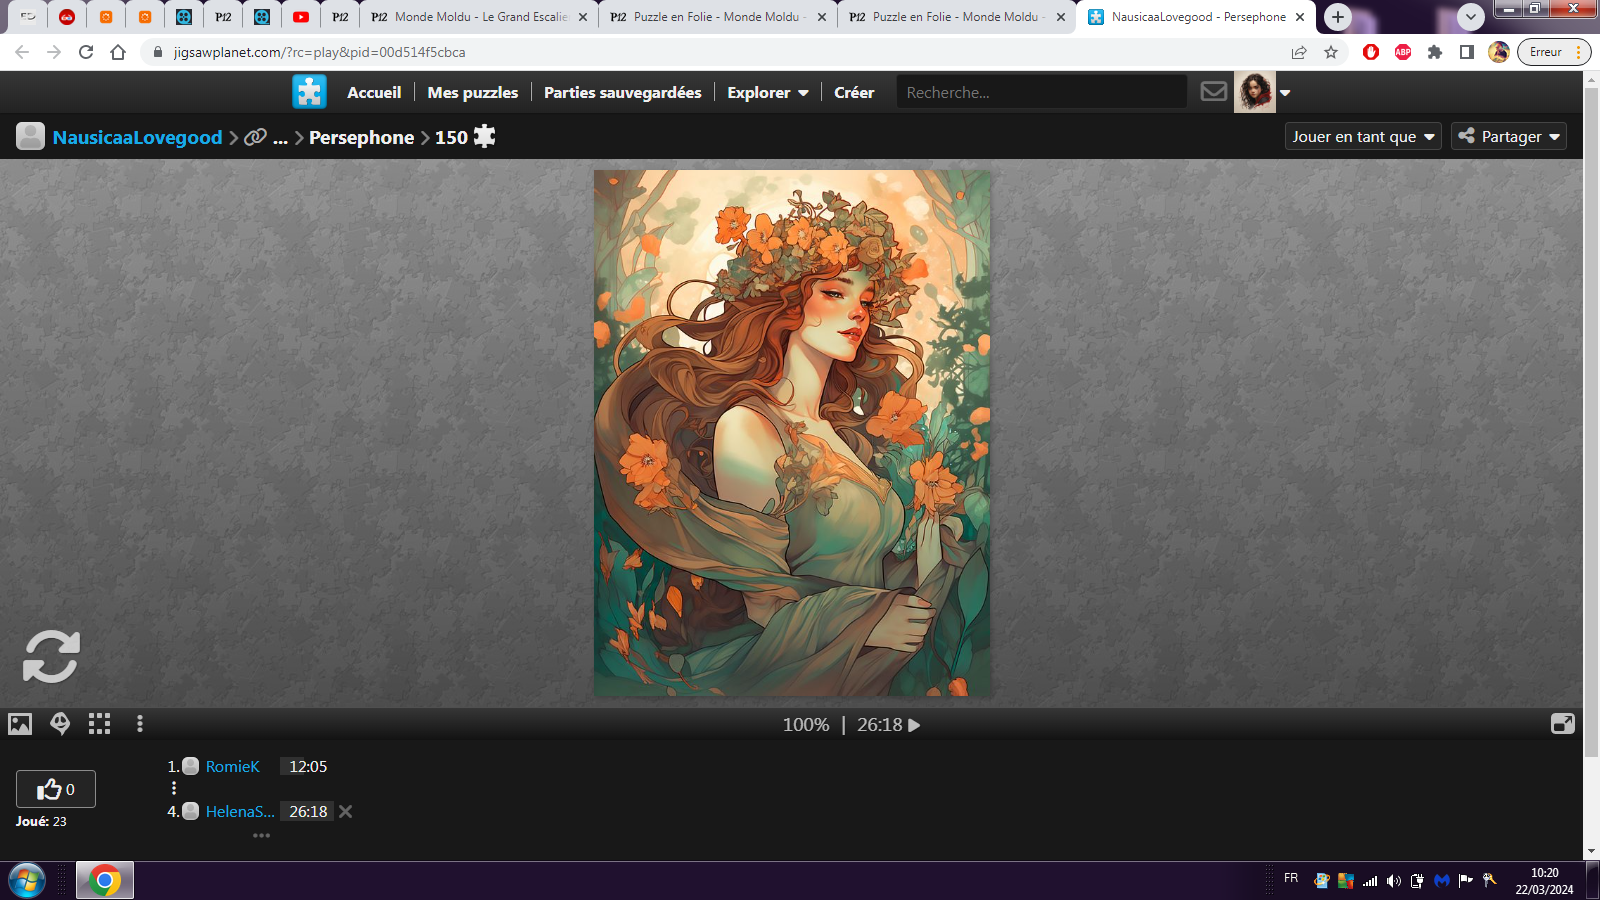
Task: Click the FR language indicator in taskbar
Action: point(1291,878)
